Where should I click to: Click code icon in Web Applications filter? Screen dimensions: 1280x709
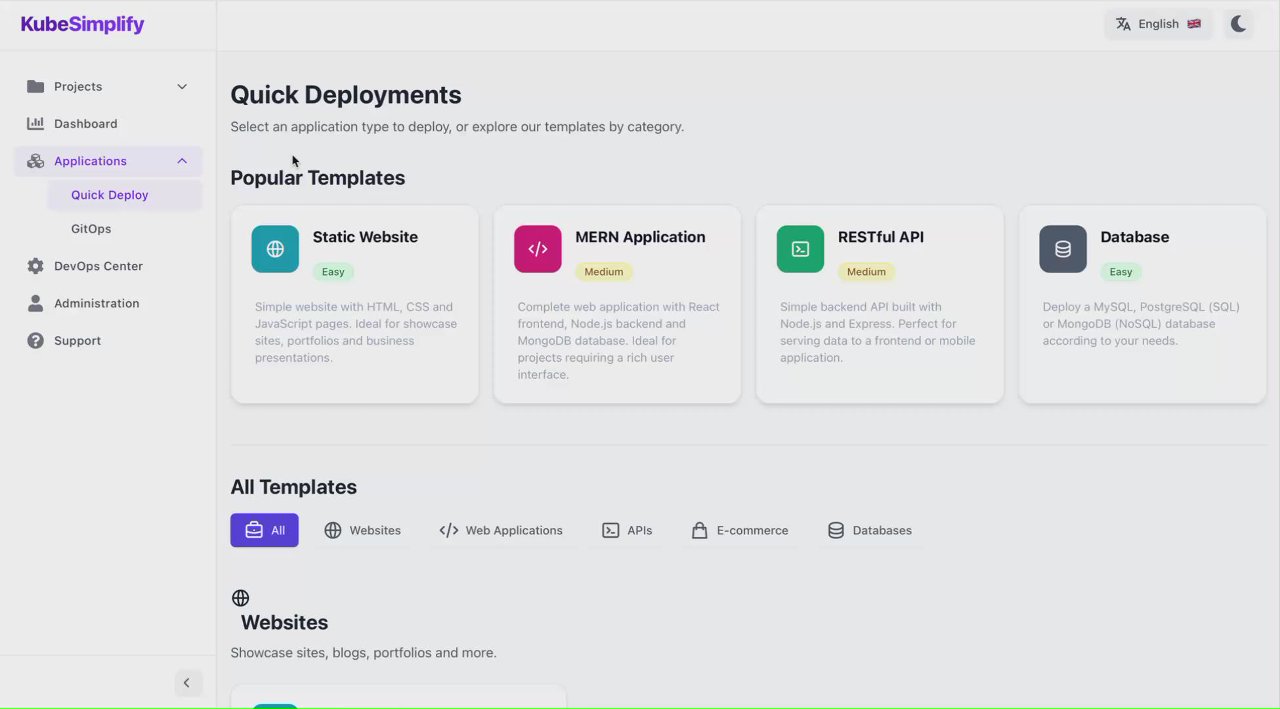449,530
